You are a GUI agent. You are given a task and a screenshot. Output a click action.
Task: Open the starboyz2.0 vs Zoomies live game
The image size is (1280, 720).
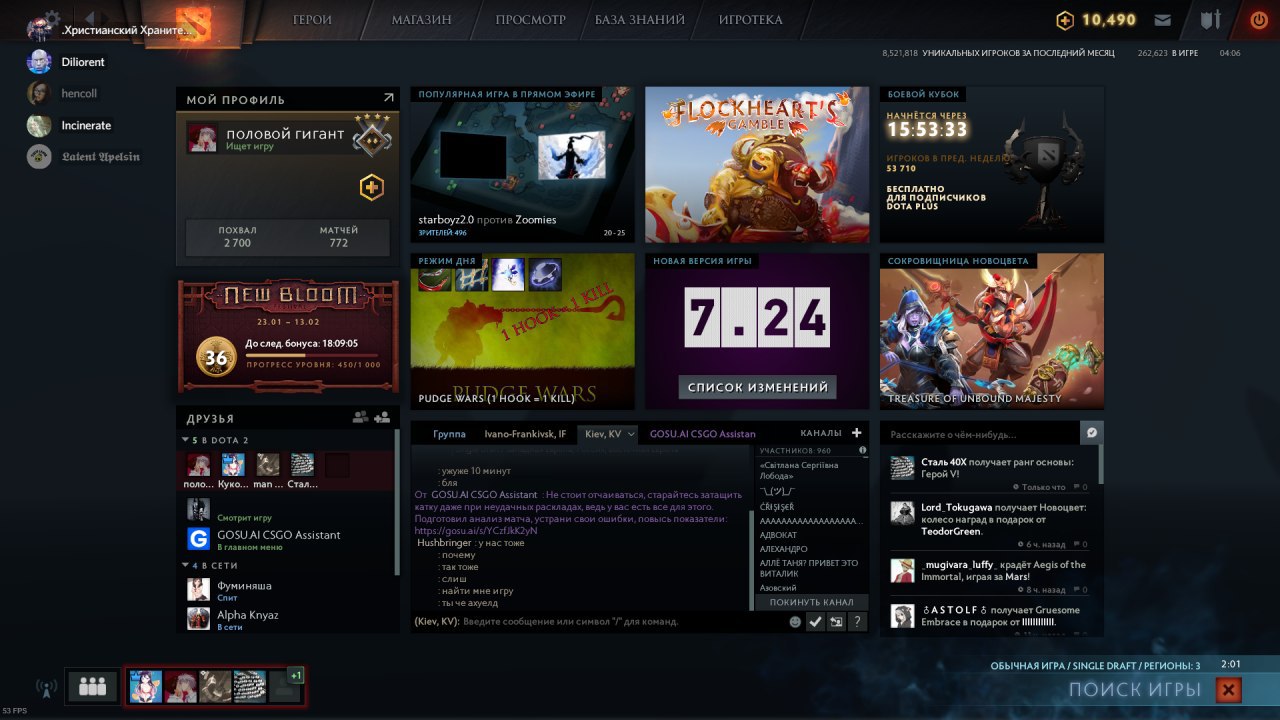(522, 164)
